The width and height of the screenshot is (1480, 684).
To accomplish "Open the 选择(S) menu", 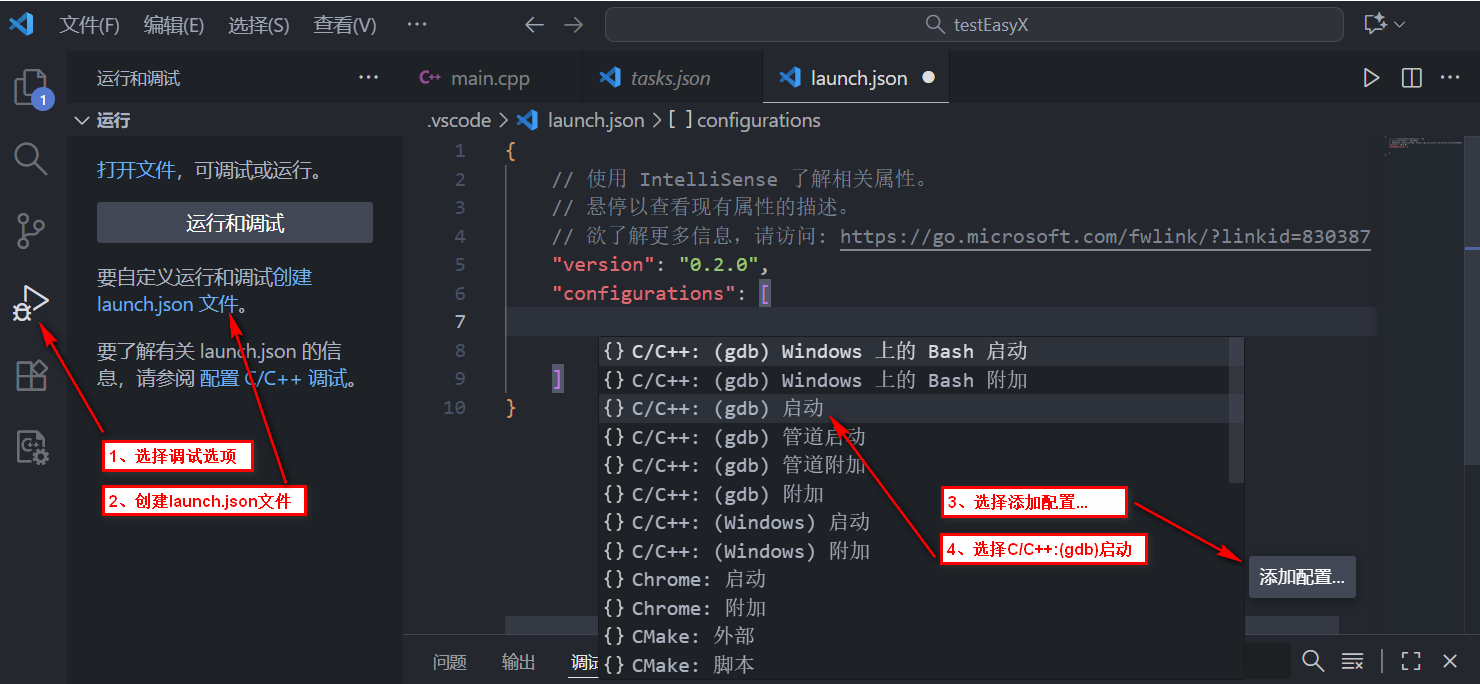I will pyautogui.click(x=258, y=25).
